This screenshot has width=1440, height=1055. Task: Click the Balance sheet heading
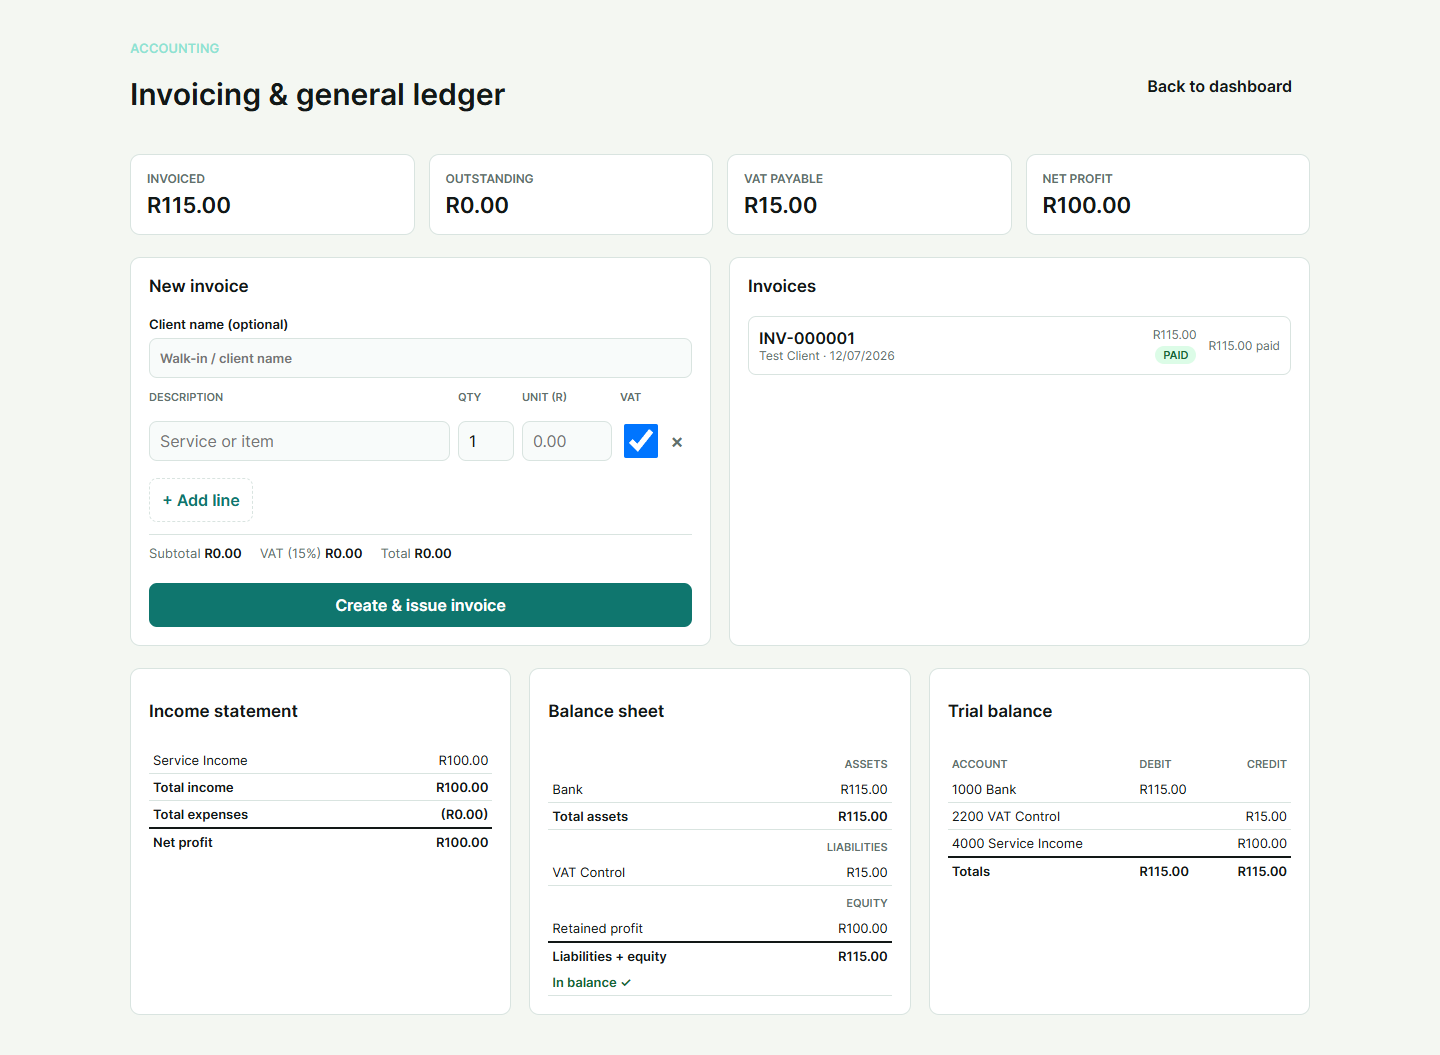point(606,711)
